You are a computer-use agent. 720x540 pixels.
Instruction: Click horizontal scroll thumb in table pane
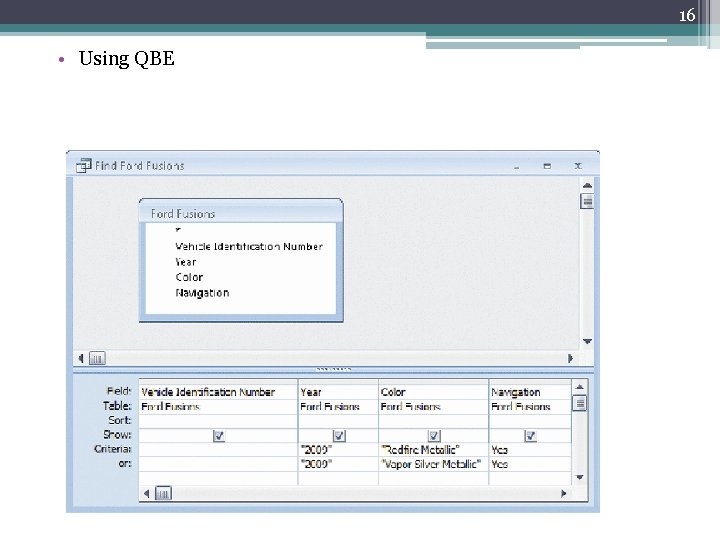point(97,358)
